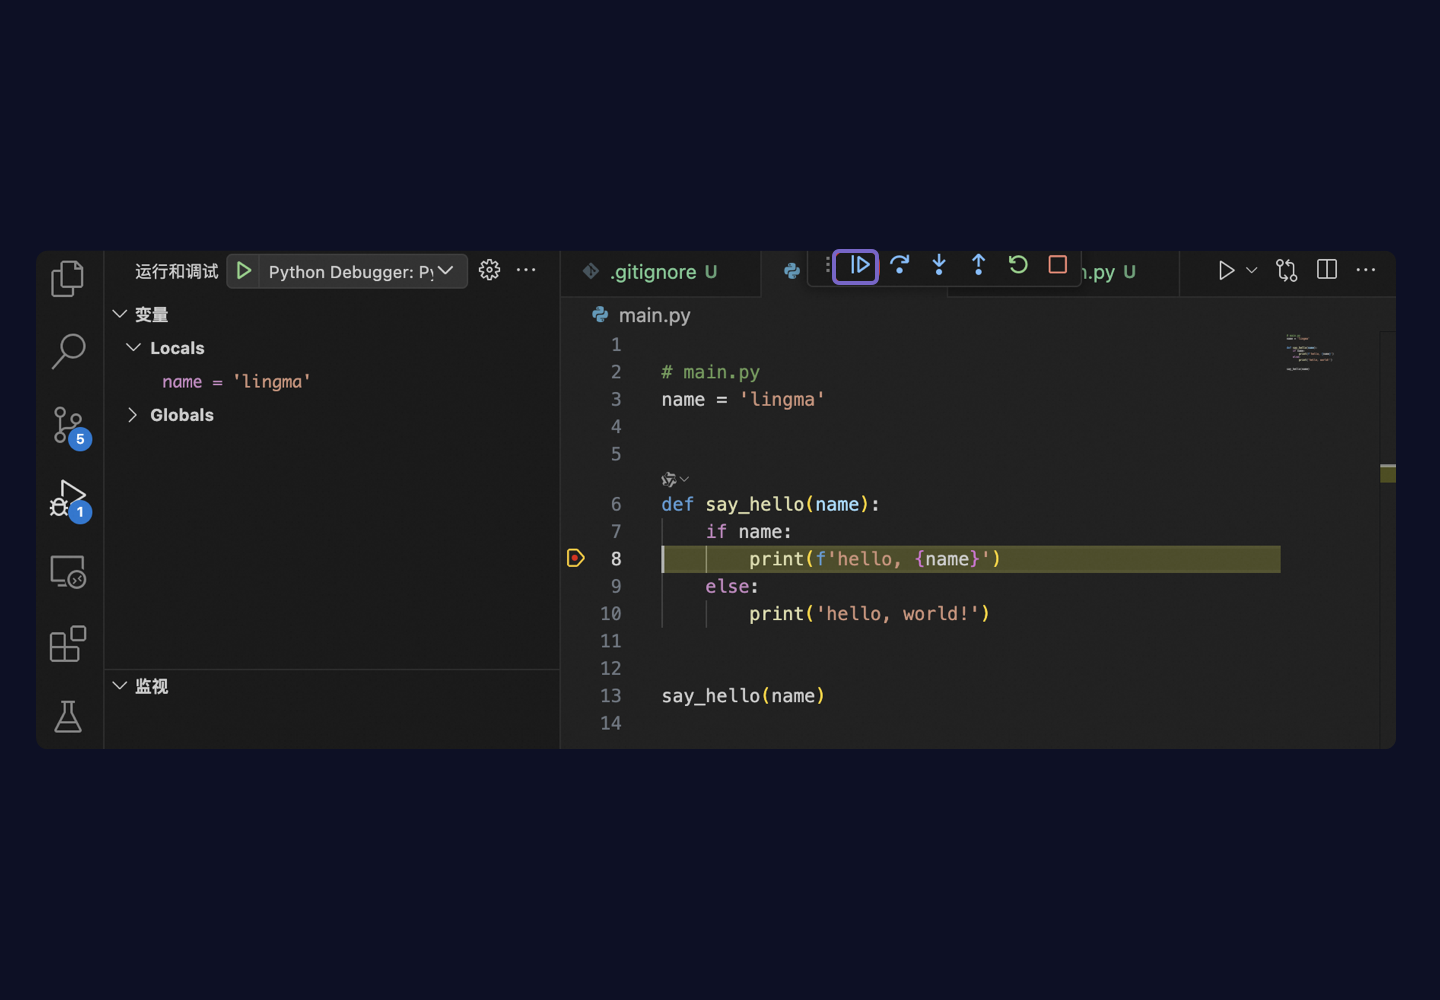This screenshot has height=1000, width=1440.
Task: Click the 'if name:' line of code
Action: pyautogui.click(x=748, y=532)
